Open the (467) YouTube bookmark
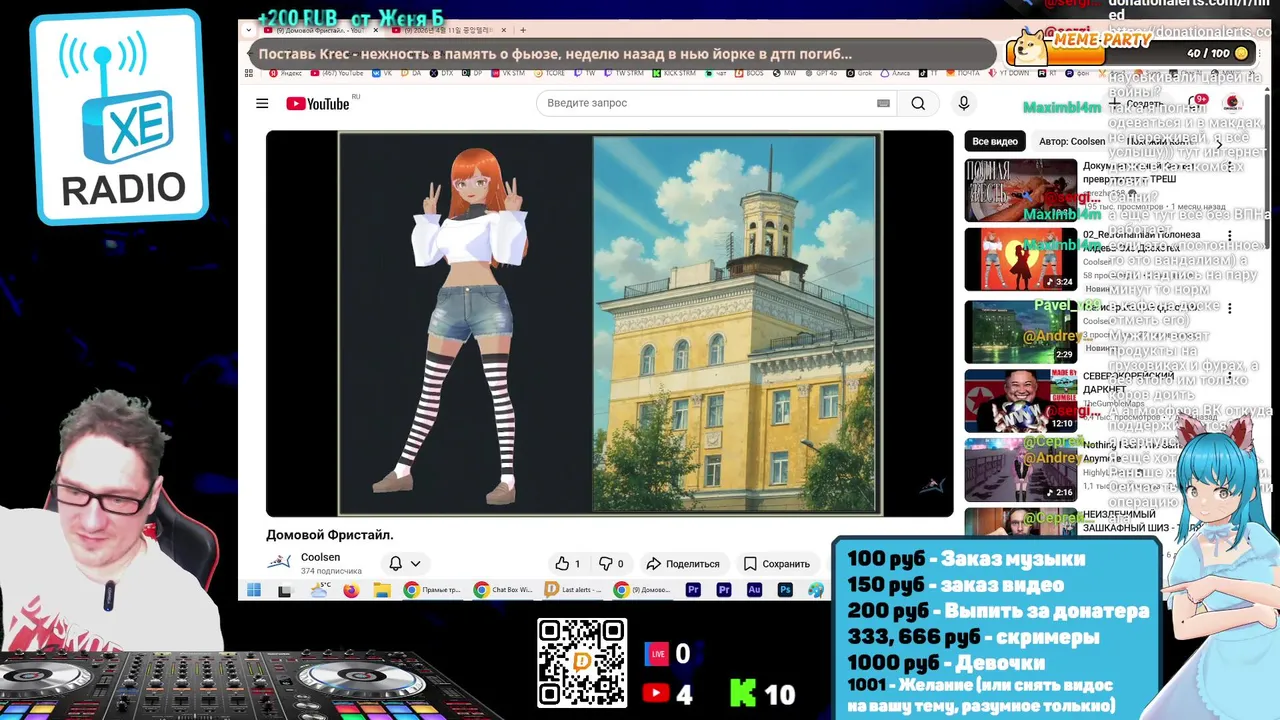This screenshot has width=1280, height=720. click(x=337, y=73)
